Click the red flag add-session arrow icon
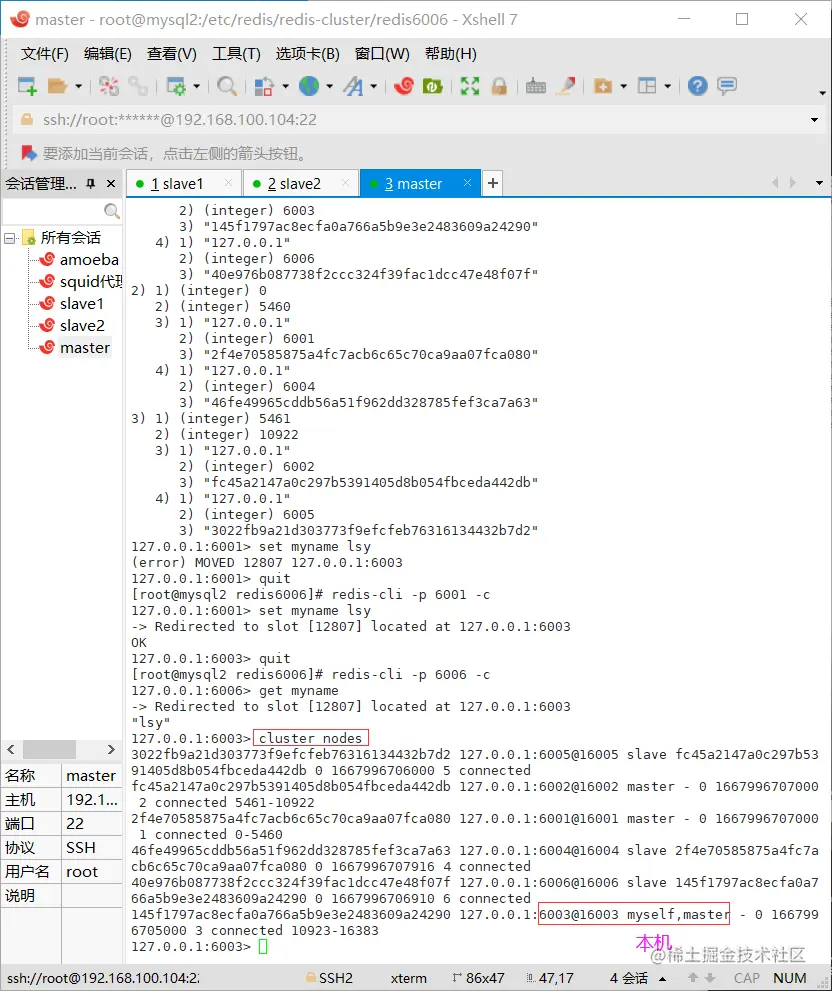The width and height of the screenshot is (832, 991). [29, 153]
